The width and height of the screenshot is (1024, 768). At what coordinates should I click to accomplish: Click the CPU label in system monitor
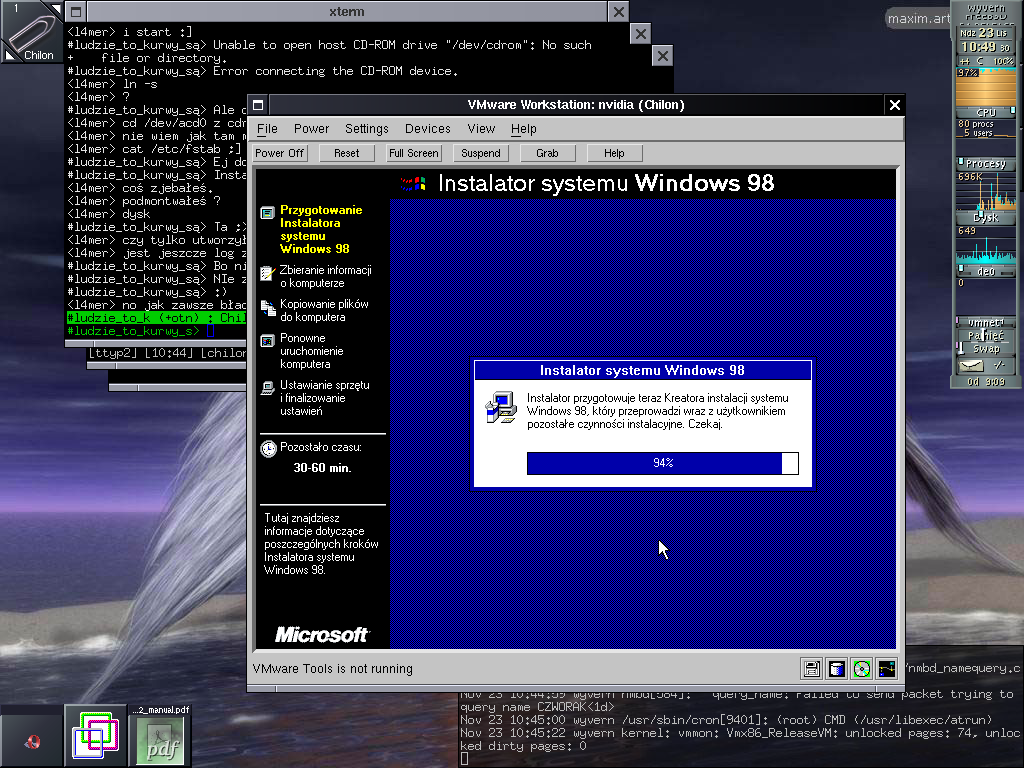[x=985, y=112]
